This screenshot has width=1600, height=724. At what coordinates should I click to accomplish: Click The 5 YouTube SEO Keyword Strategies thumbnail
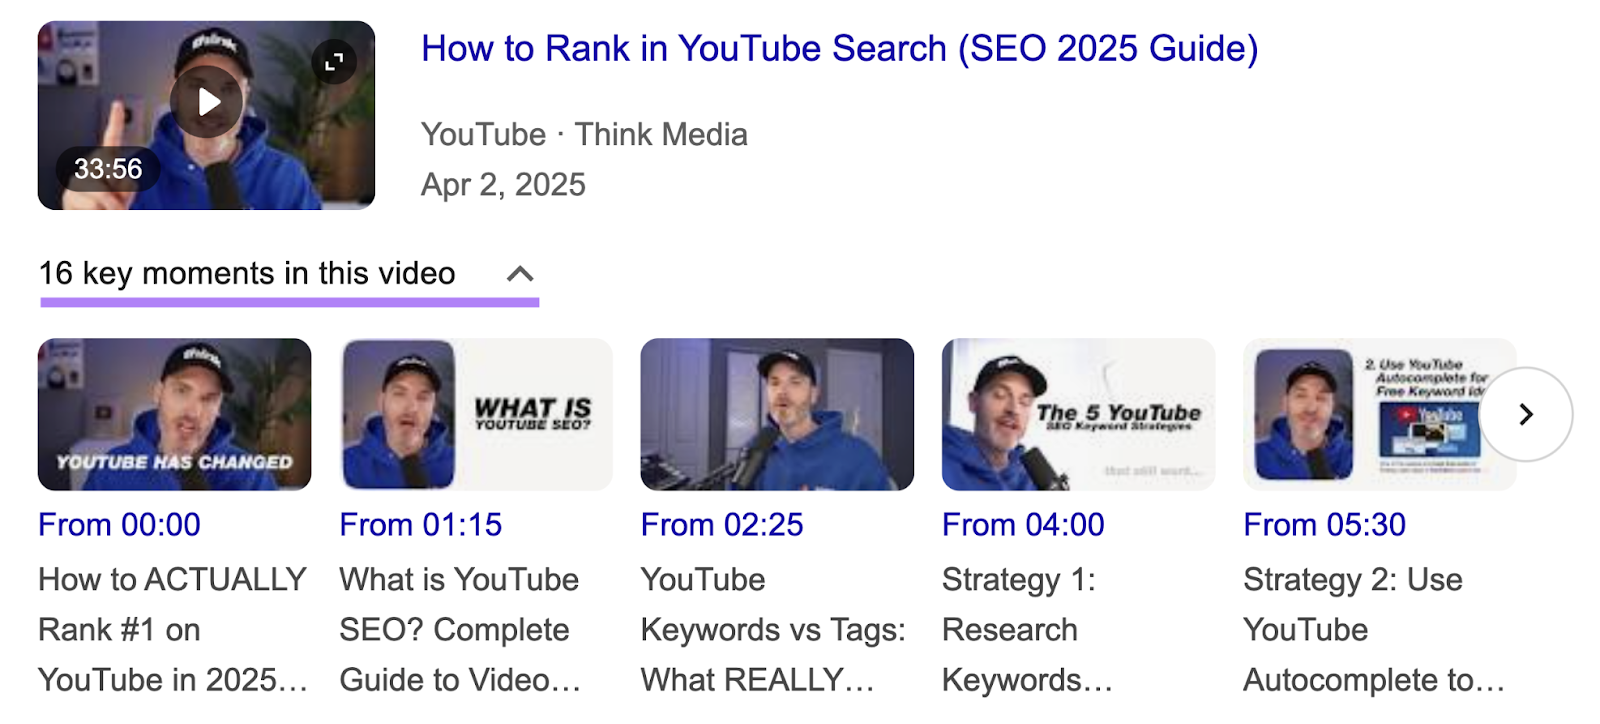coord(1077,414)
